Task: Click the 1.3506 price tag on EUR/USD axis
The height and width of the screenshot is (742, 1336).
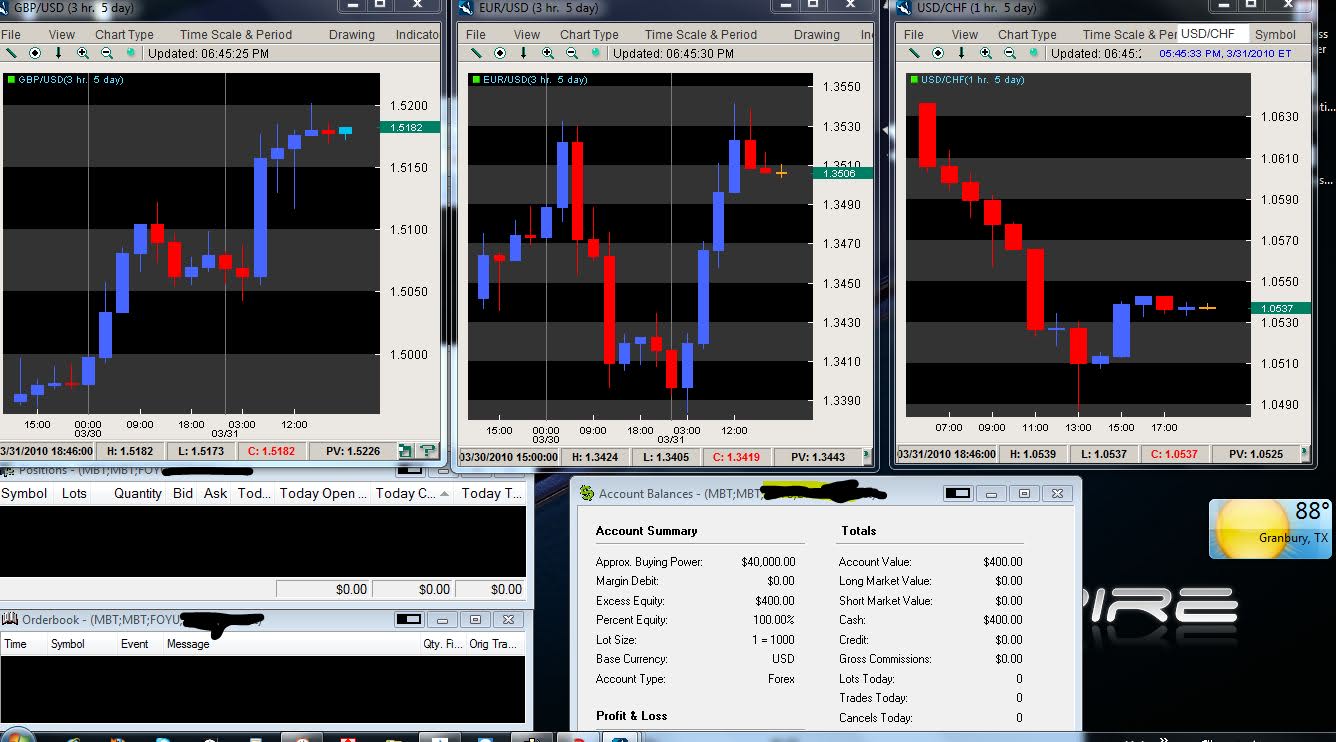Action: click(845, 173)
